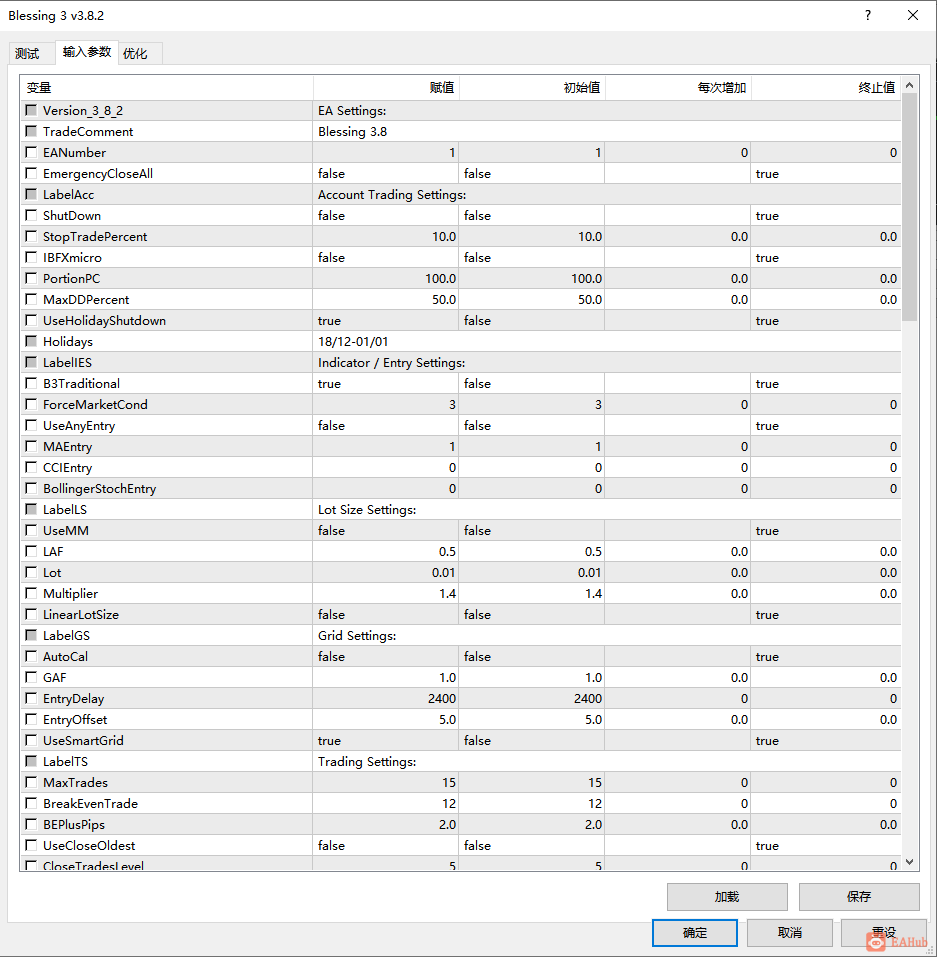Click the 终止值 column header
Screen dimensions: 937x957
[x=826, y=88]
